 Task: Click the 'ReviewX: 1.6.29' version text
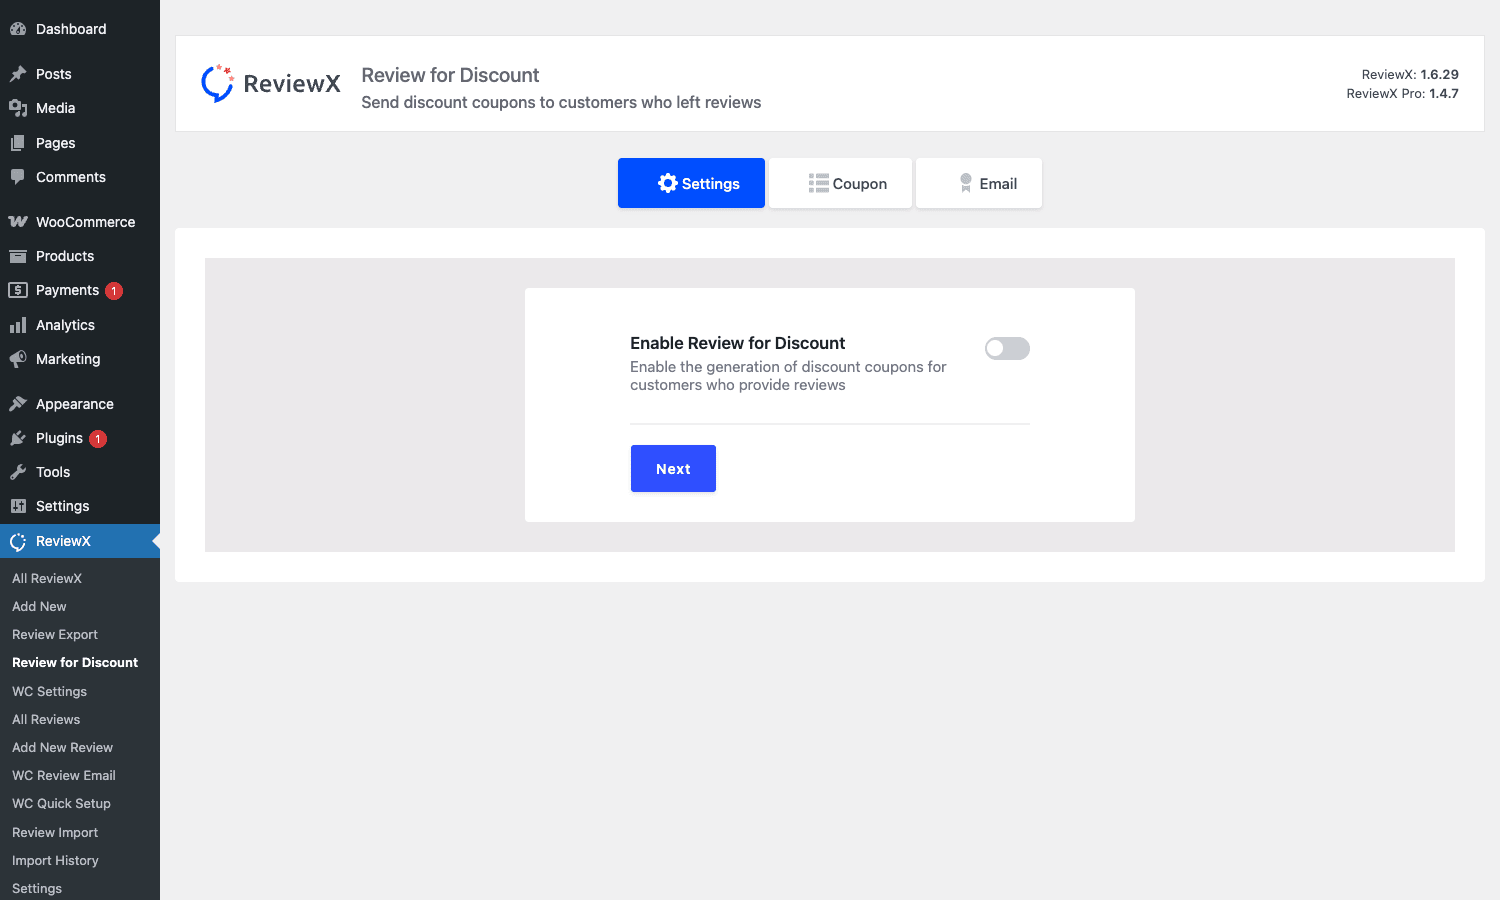(1410, 74)
